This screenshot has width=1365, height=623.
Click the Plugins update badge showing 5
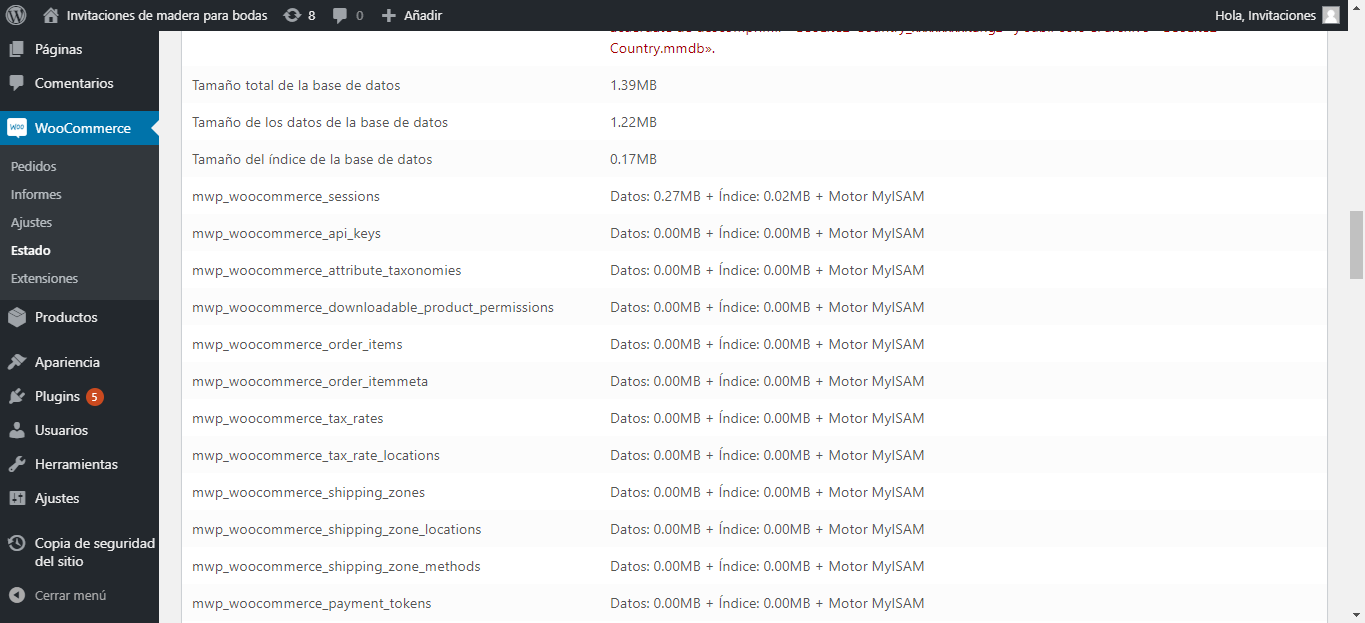click(95, 397)
